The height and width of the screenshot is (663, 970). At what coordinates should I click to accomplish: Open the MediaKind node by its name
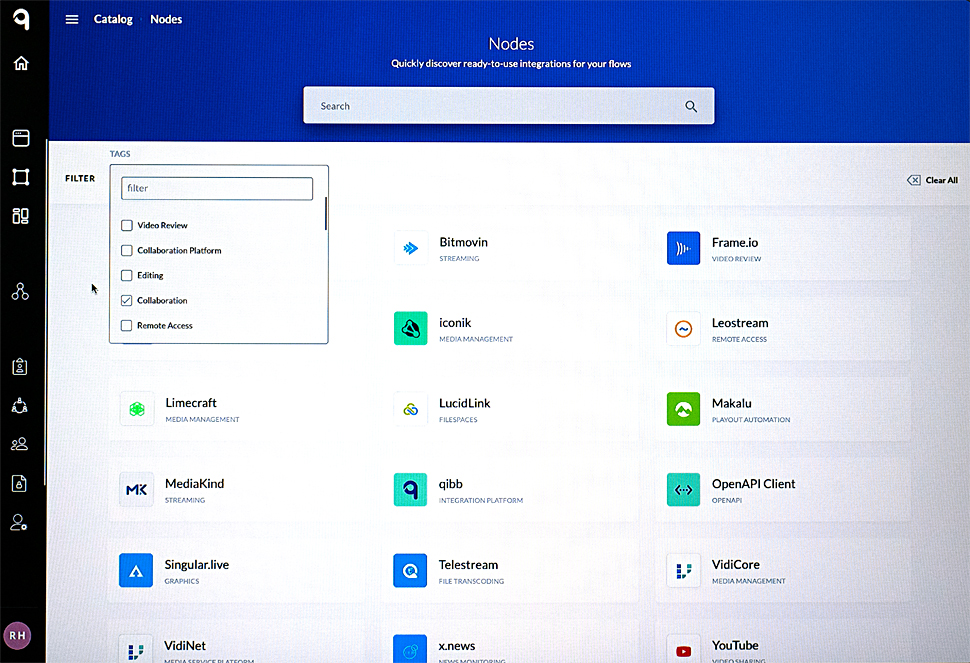[194, 484]
